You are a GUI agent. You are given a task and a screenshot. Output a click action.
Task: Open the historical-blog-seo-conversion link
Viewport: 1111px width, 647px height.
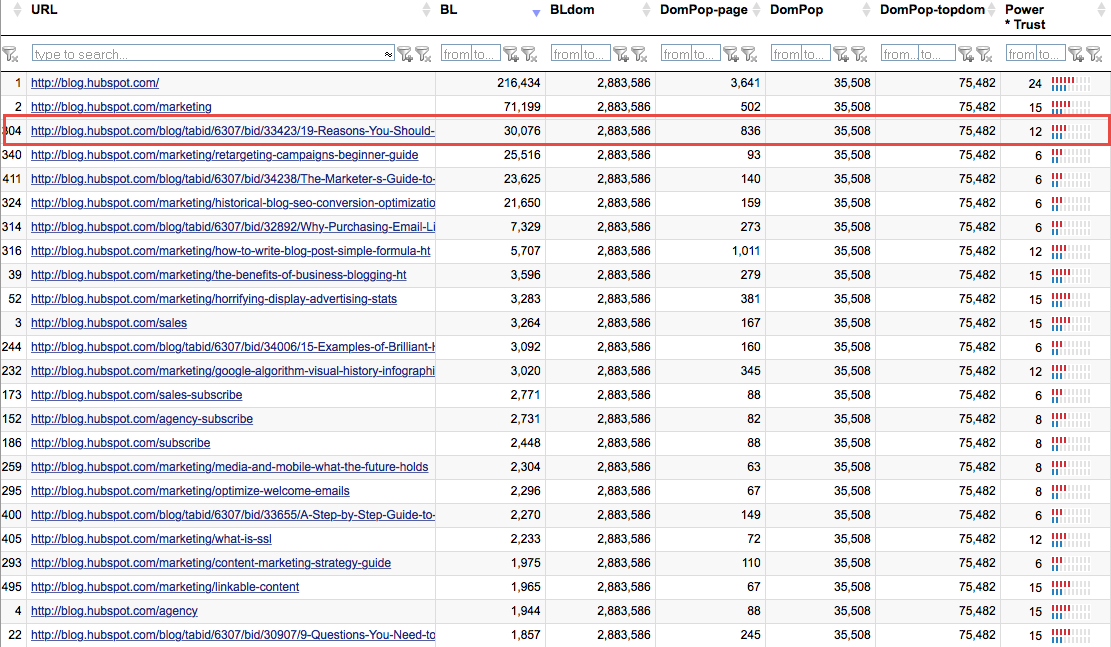(232, 203)
